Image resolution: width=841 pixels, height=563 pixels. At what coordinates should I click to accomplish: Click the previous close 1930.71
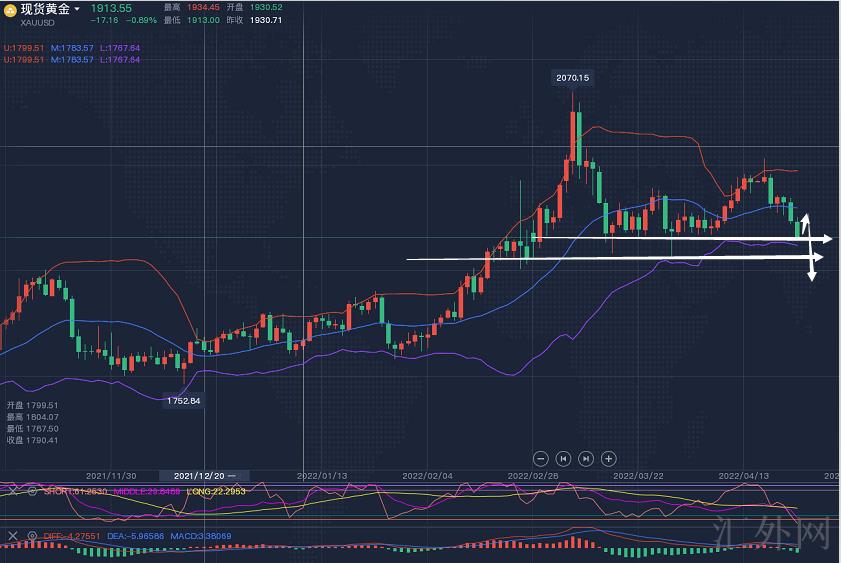coord(266,20)
